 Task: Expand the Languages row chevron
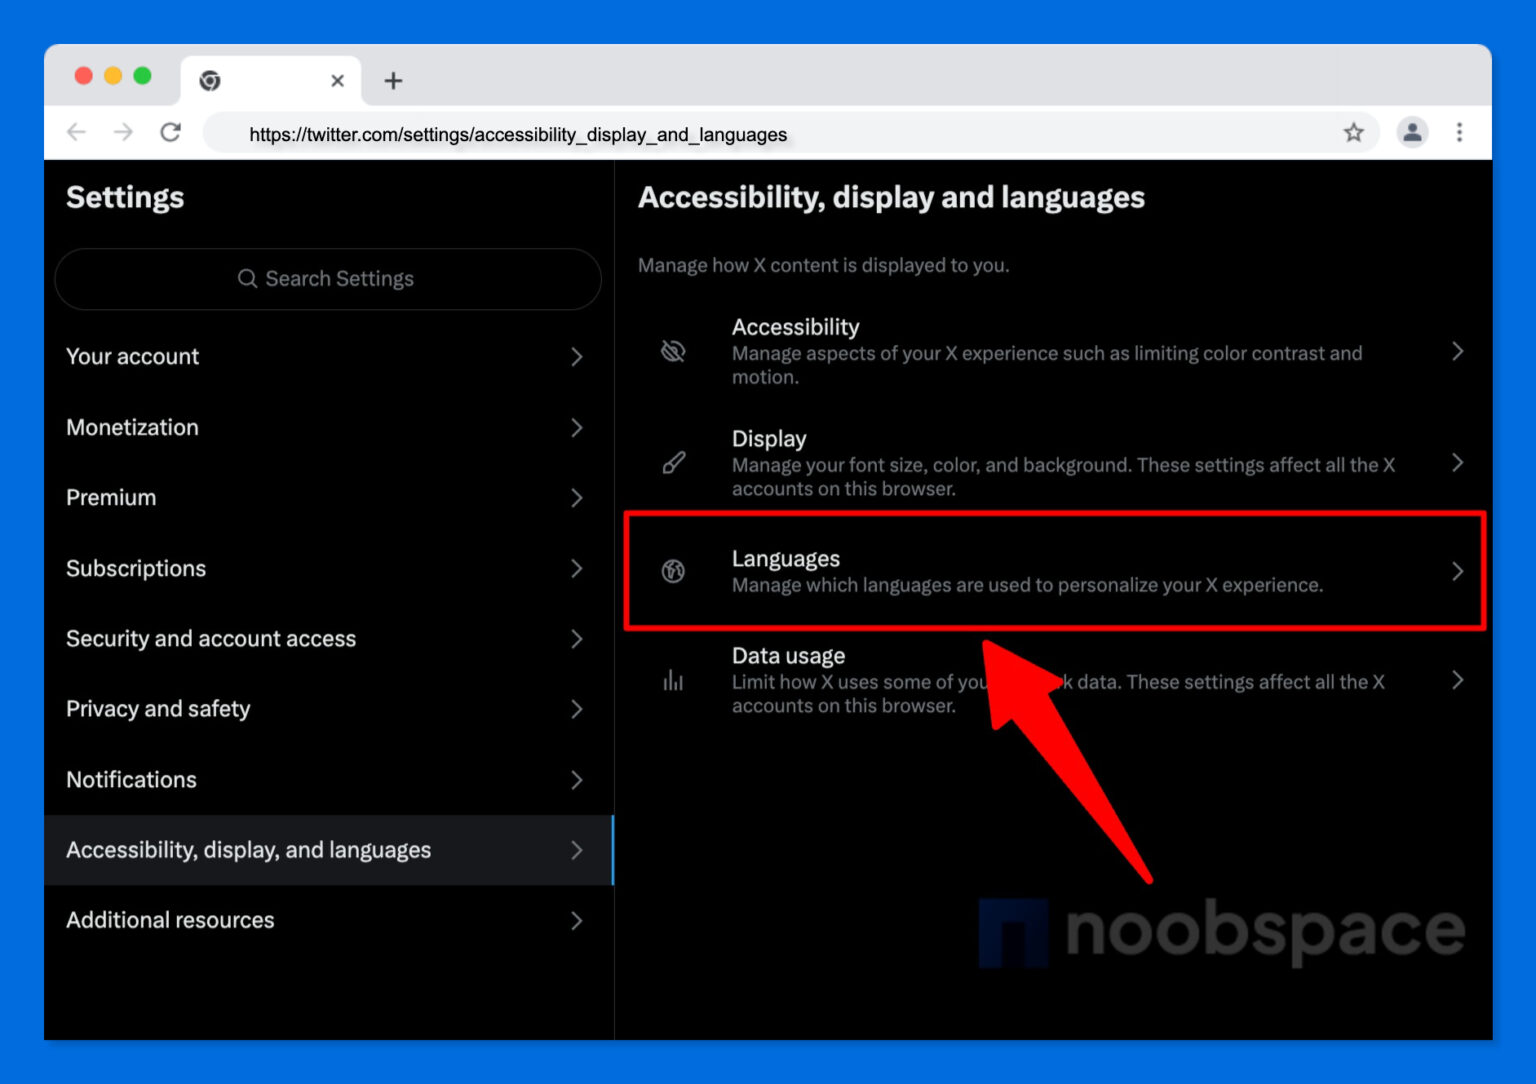[1457, 571]
